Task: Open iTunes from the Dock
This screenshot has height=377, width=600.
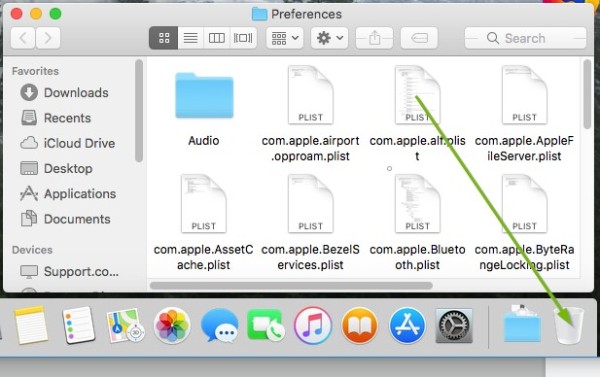Action: 313,326
